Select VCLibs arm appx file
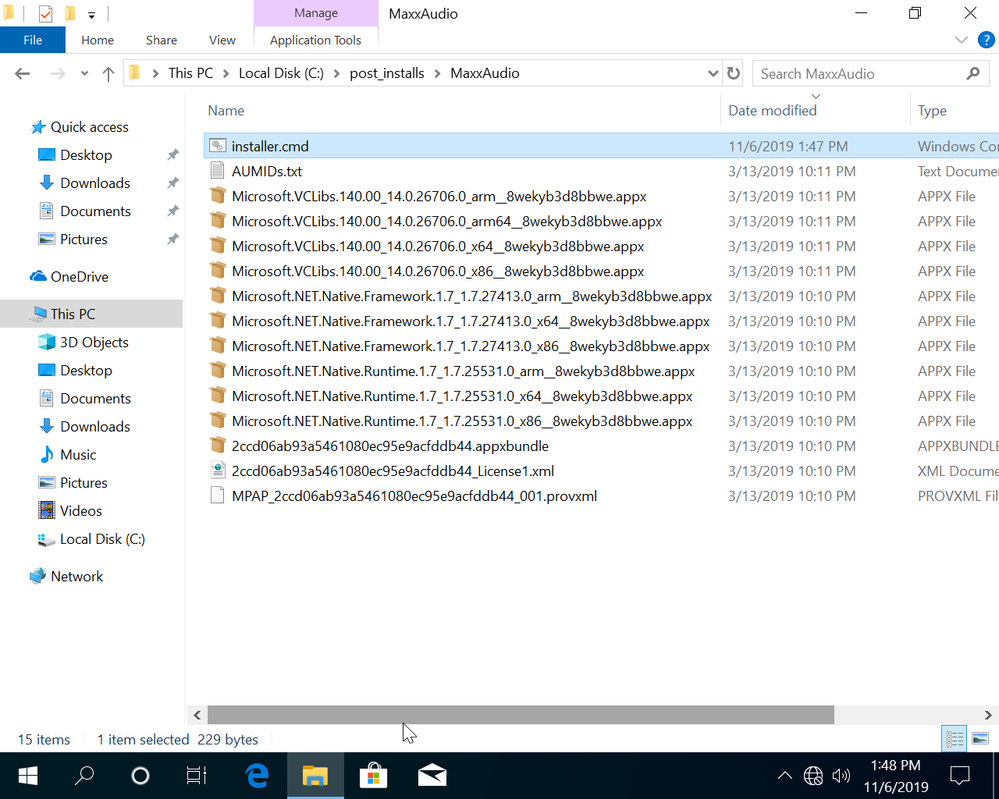Image resolution: width=999 pixels, height=799 pixels. click(439, 196)
